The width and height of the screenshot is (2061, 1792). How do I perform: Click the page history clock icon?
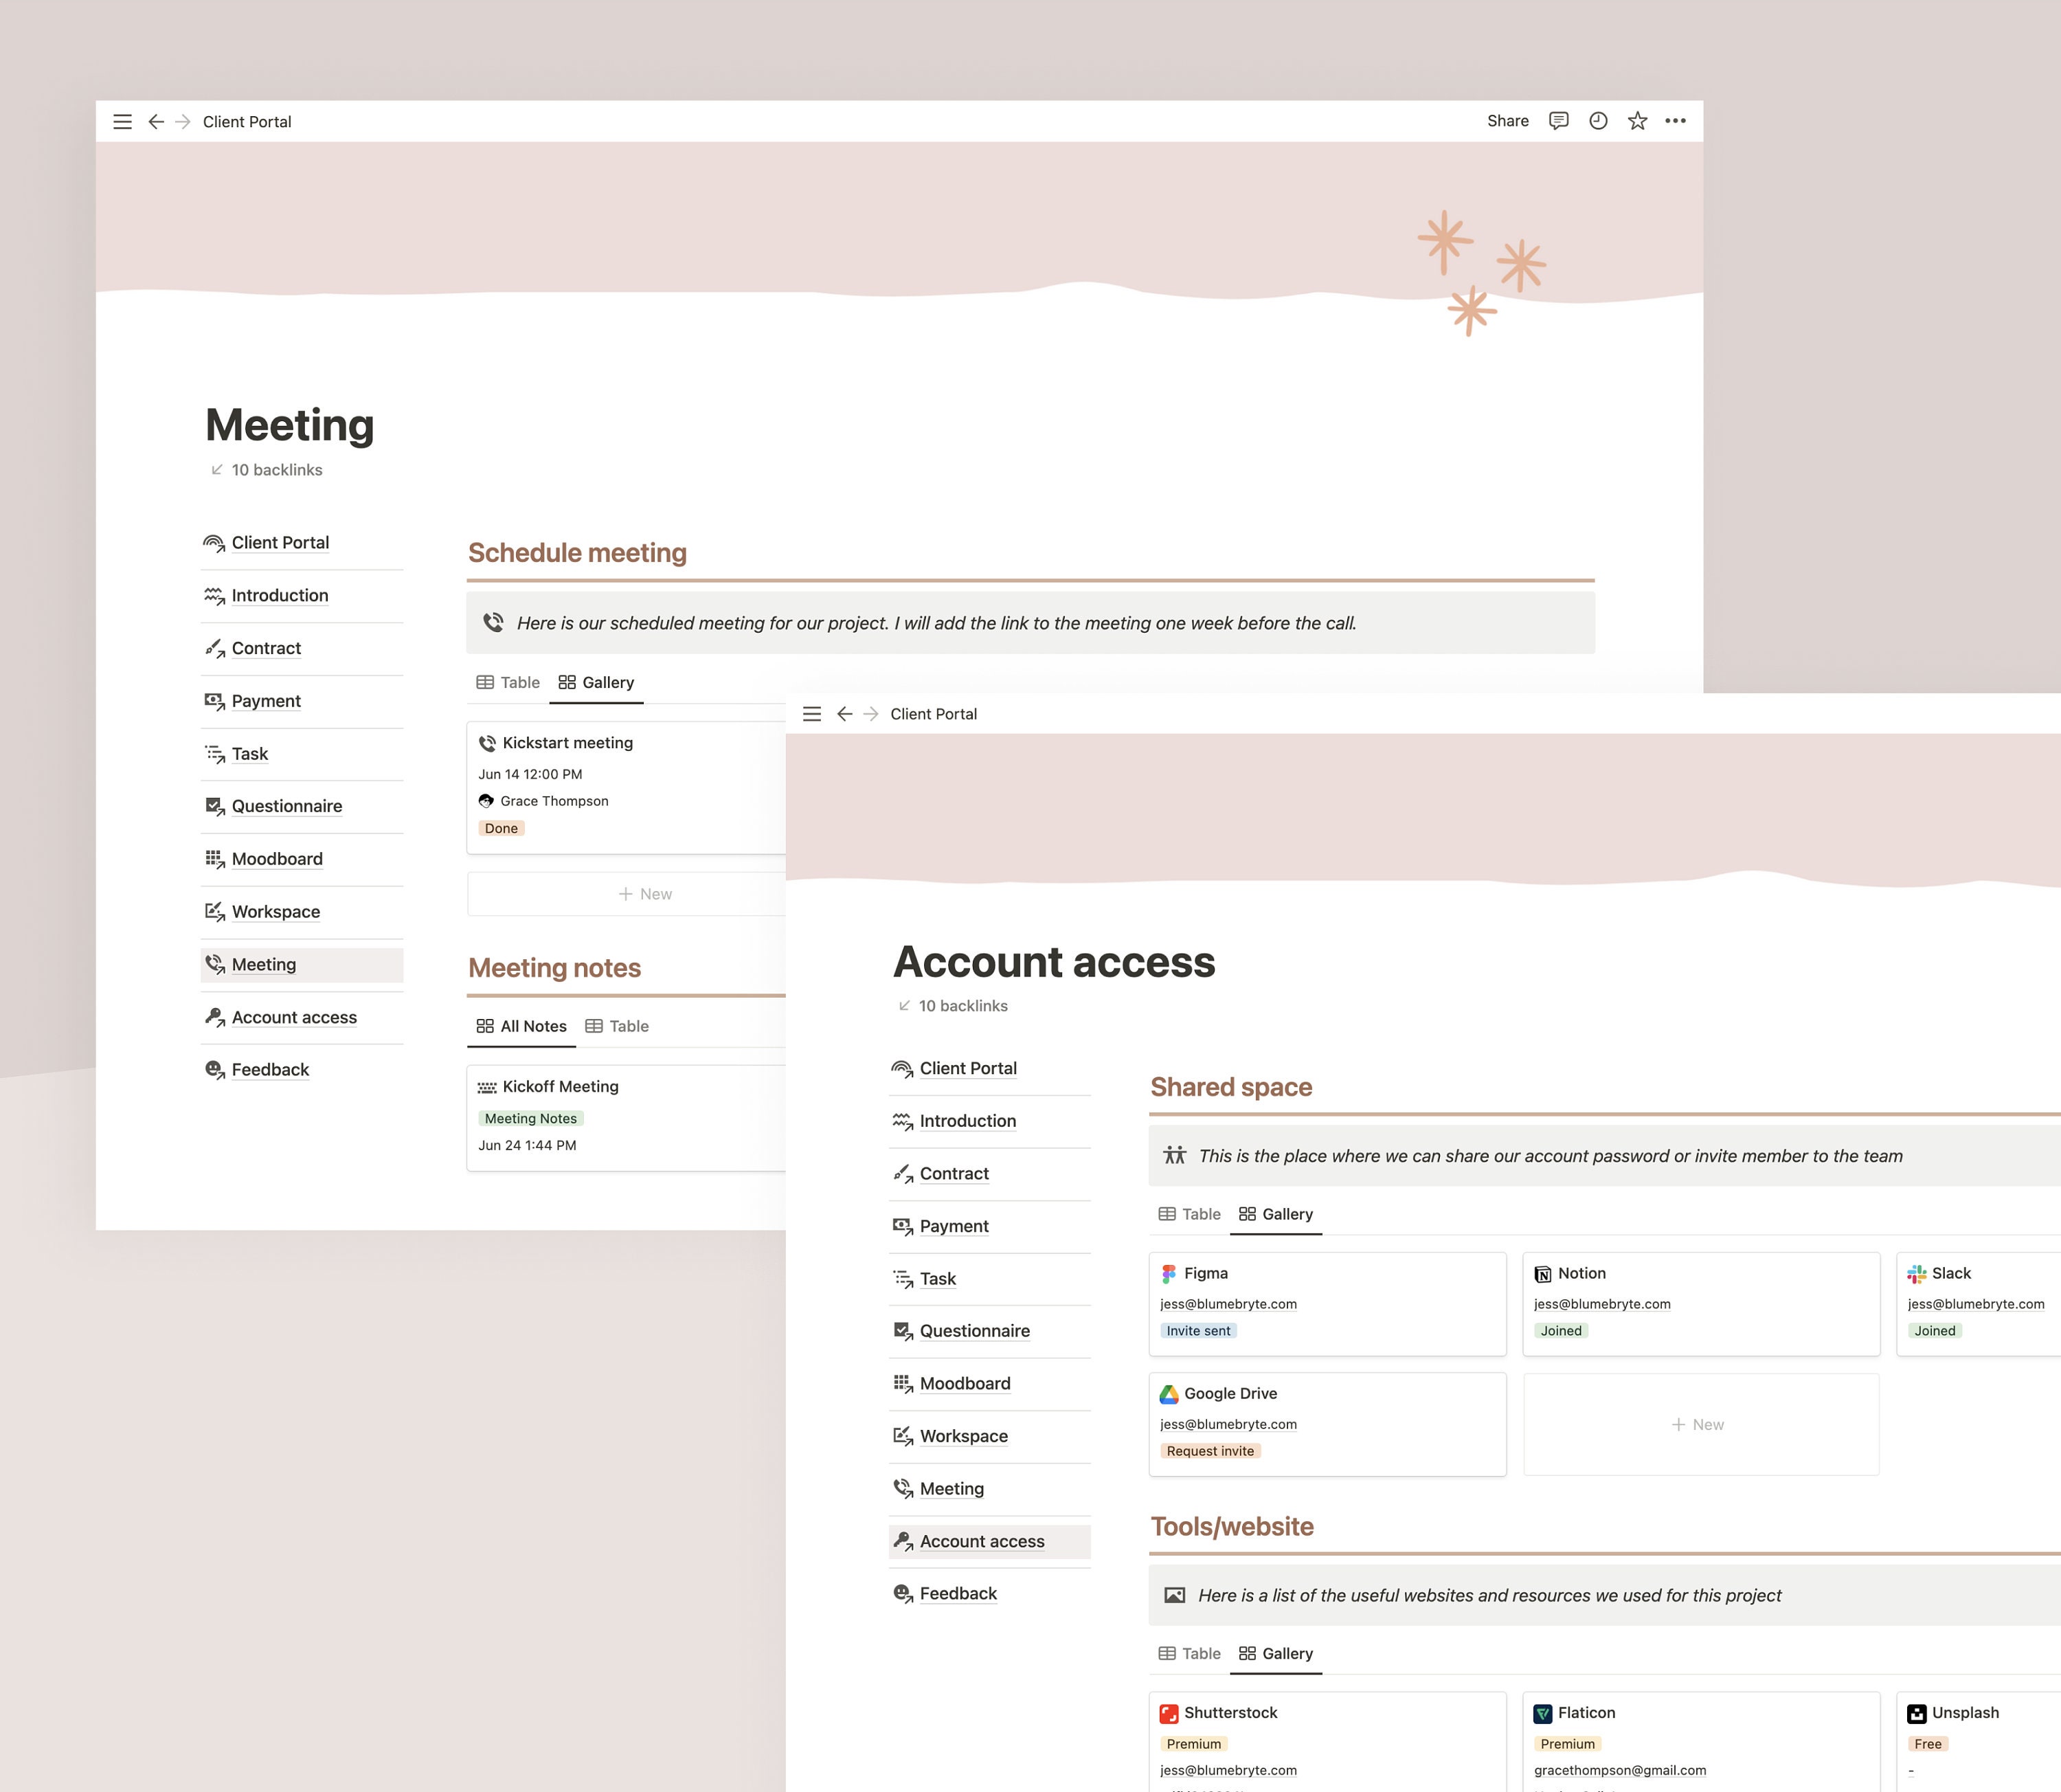tap(1597, 120)
